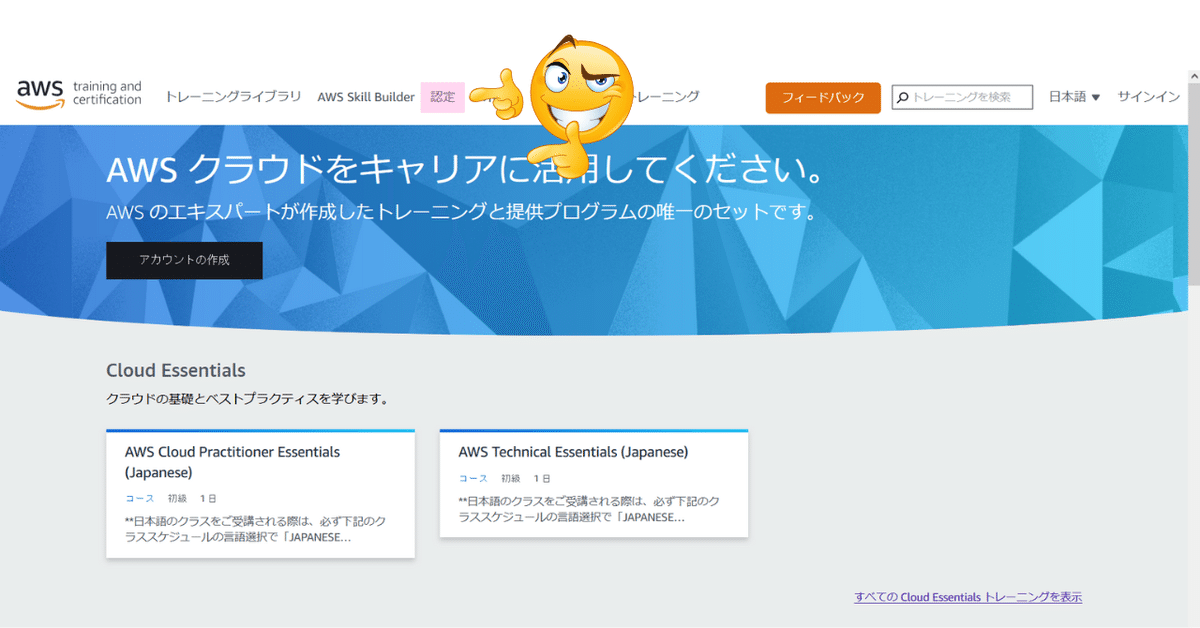Image resolution: width=1200 pixels, height=628 pixels.
Task: Click the Technical Essentials card description text
Action: coord(589,509)
